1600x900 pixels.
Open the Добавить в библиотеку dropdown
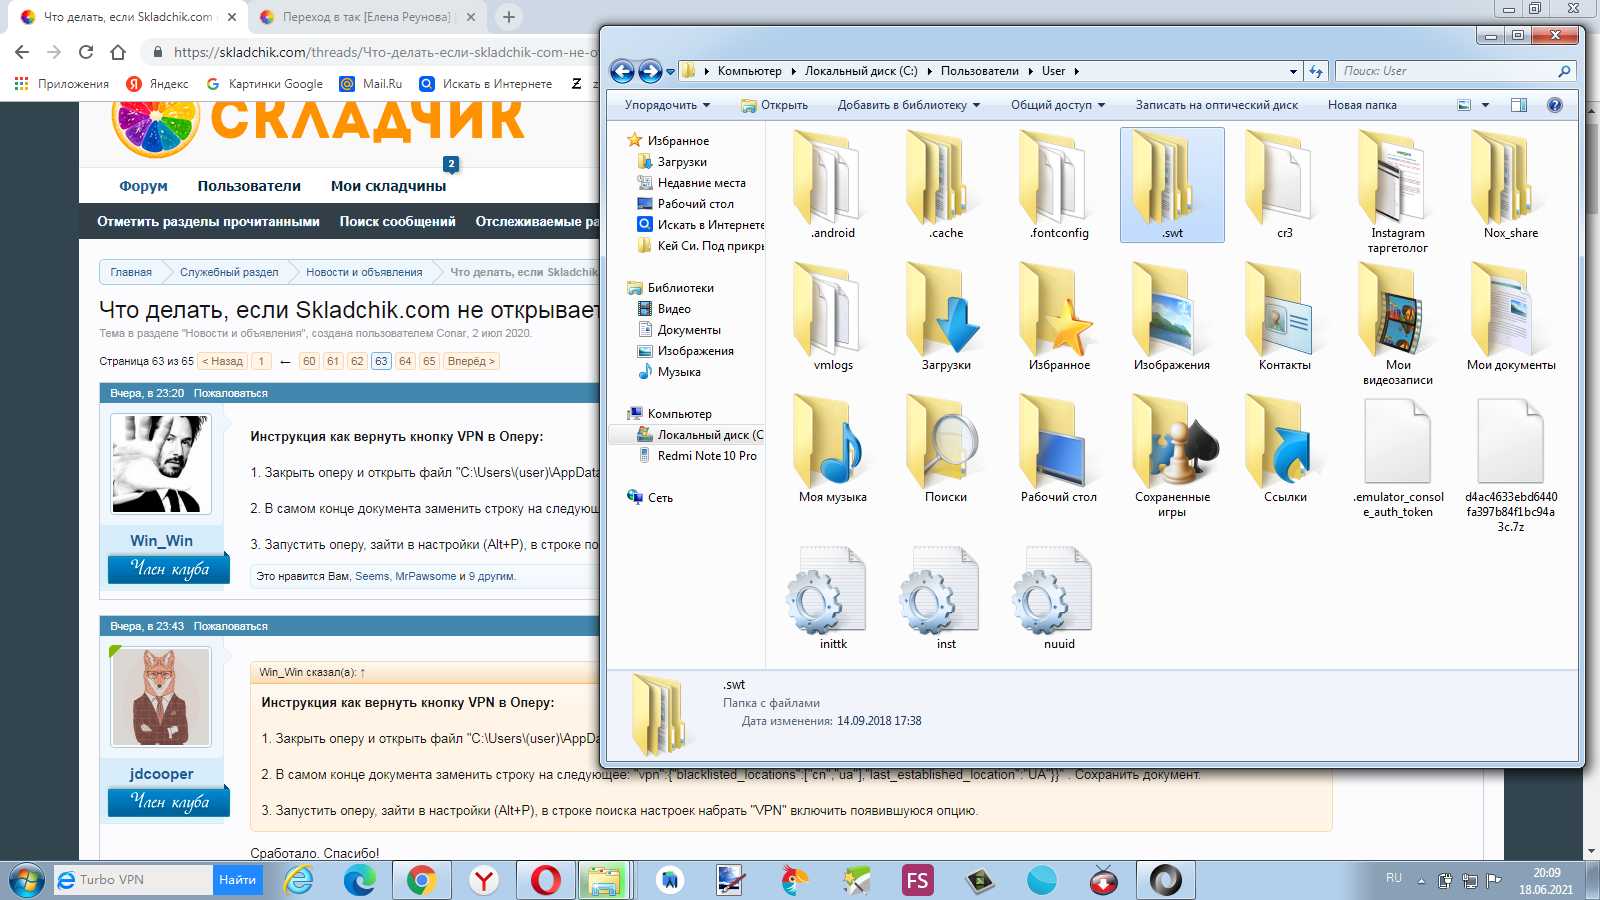pyautogui.click(x=909, y=105)
